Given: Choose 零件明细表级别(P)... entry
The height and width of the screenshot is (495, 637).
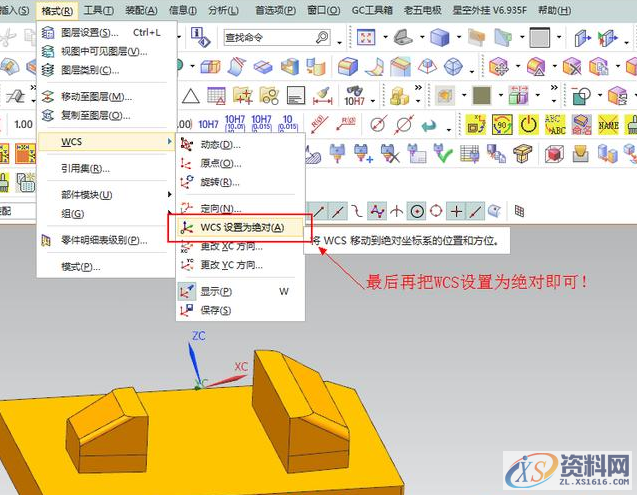Looking at the screenshot, I should (106, 241).
